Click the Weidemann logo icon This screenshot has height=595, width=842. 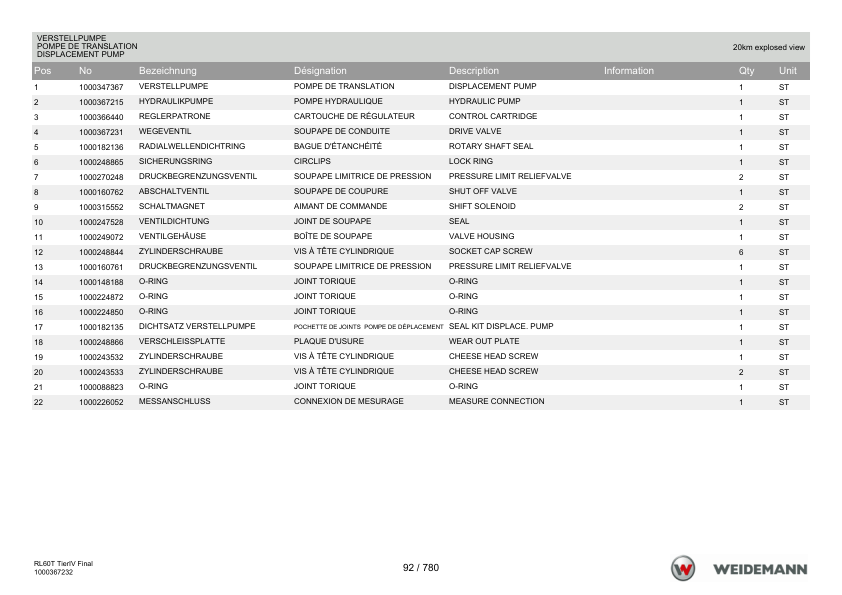click(x=683, y=568)
